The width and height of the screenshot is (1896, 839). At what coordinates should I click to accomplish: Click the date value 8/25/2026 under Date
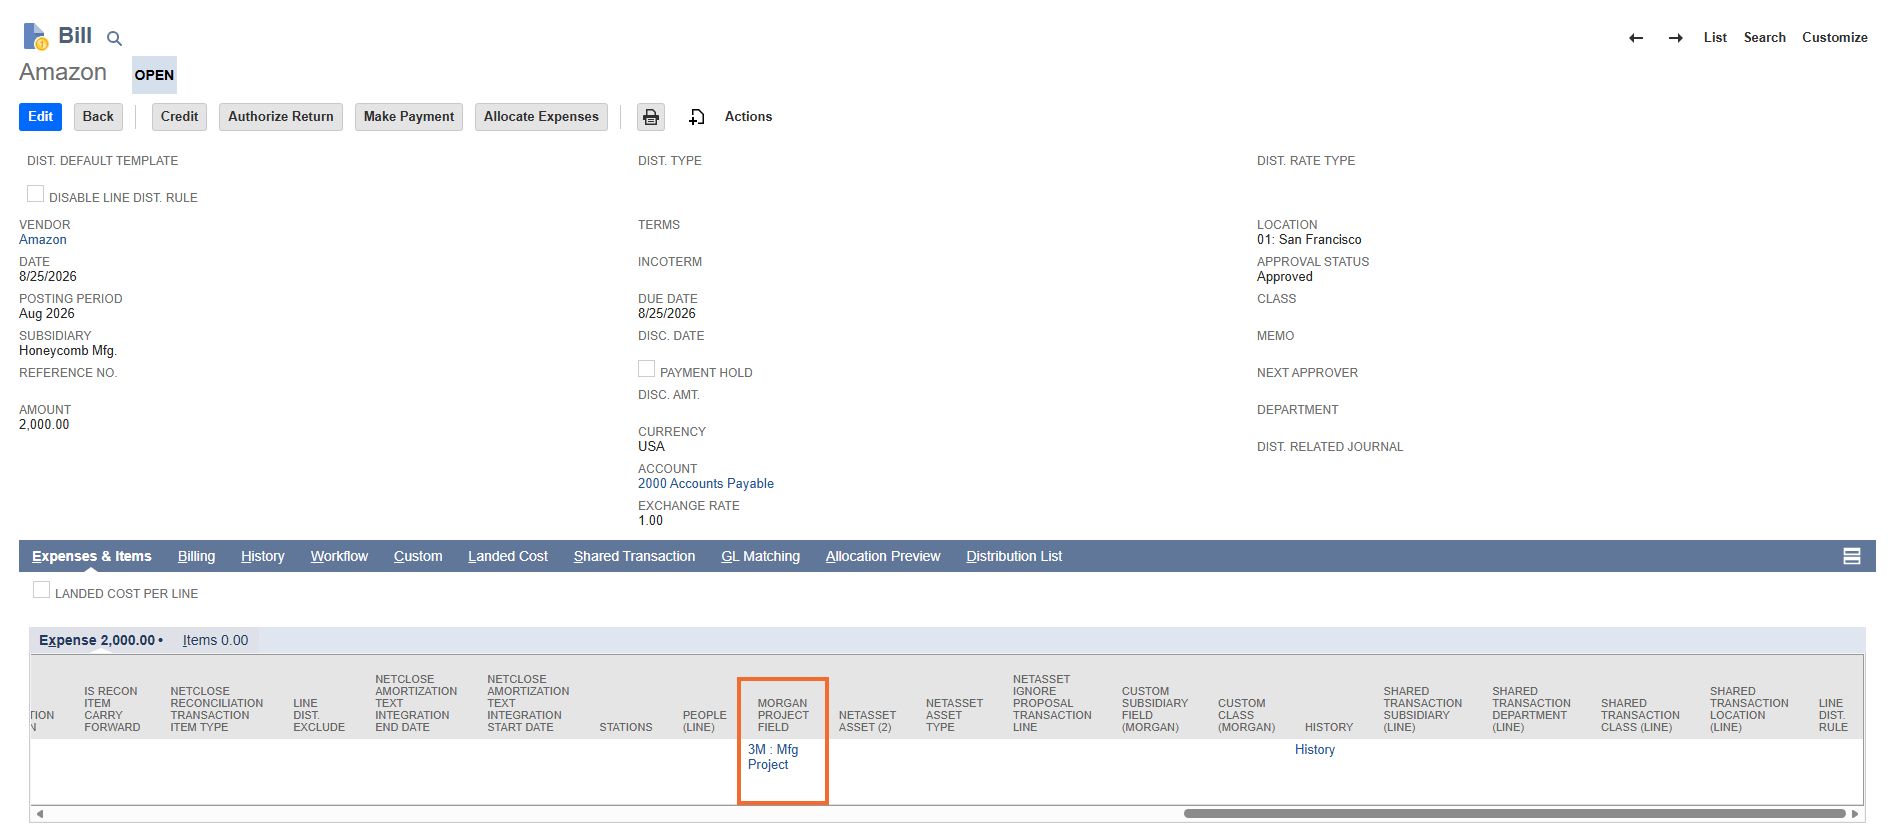(48, 277)
